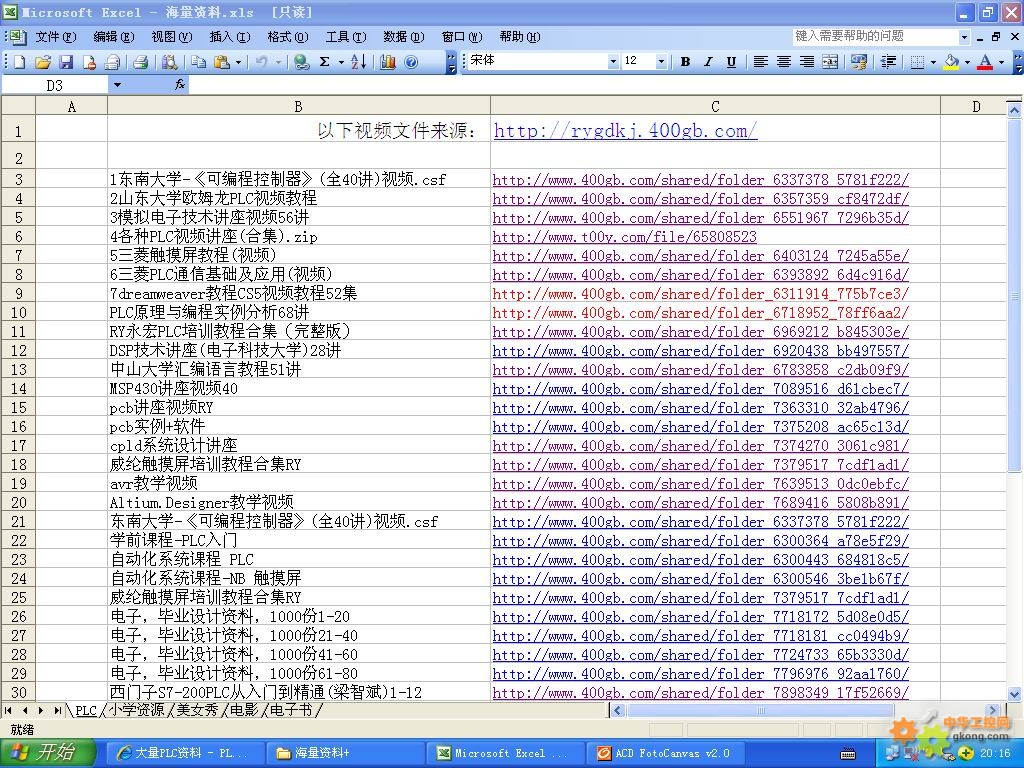Paste using the clipboard Paste icon
Viewport: 1024px width, 768px height.
tap(222, 62)
